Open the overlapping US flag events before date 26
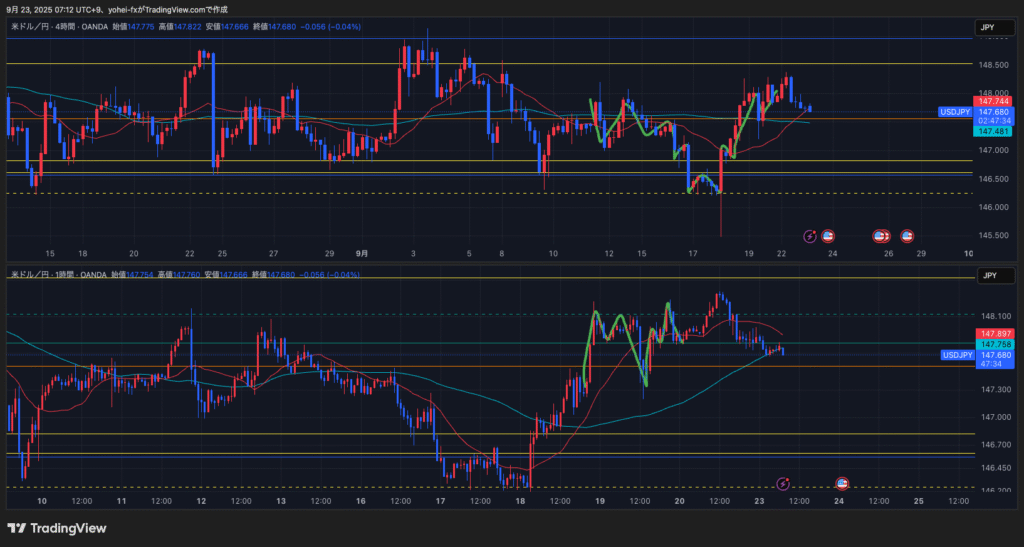This screenshot has height=547, width=1024. click(x=881, y=236)
